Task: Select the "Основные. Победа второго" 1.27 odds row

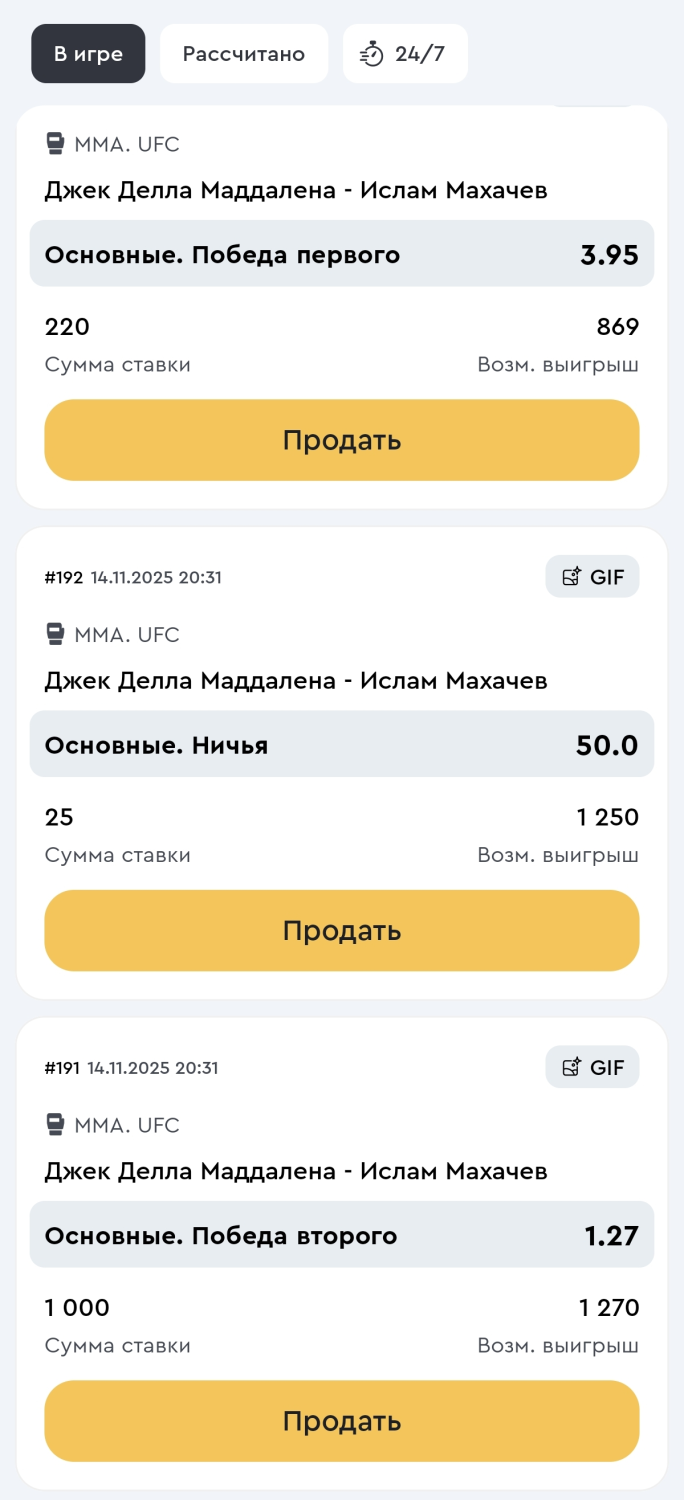Action: [341, 1235]
